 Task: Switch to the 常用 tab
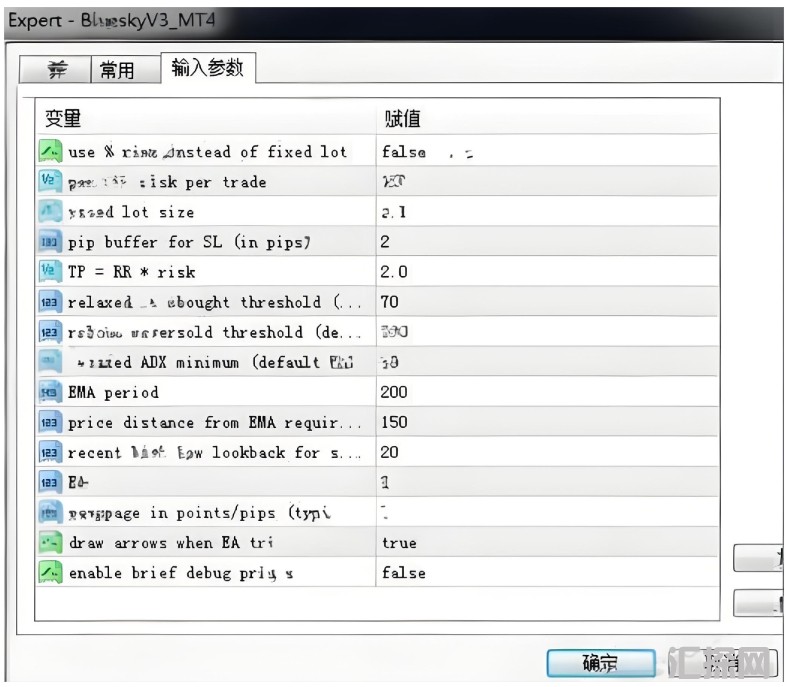(117, 70)
